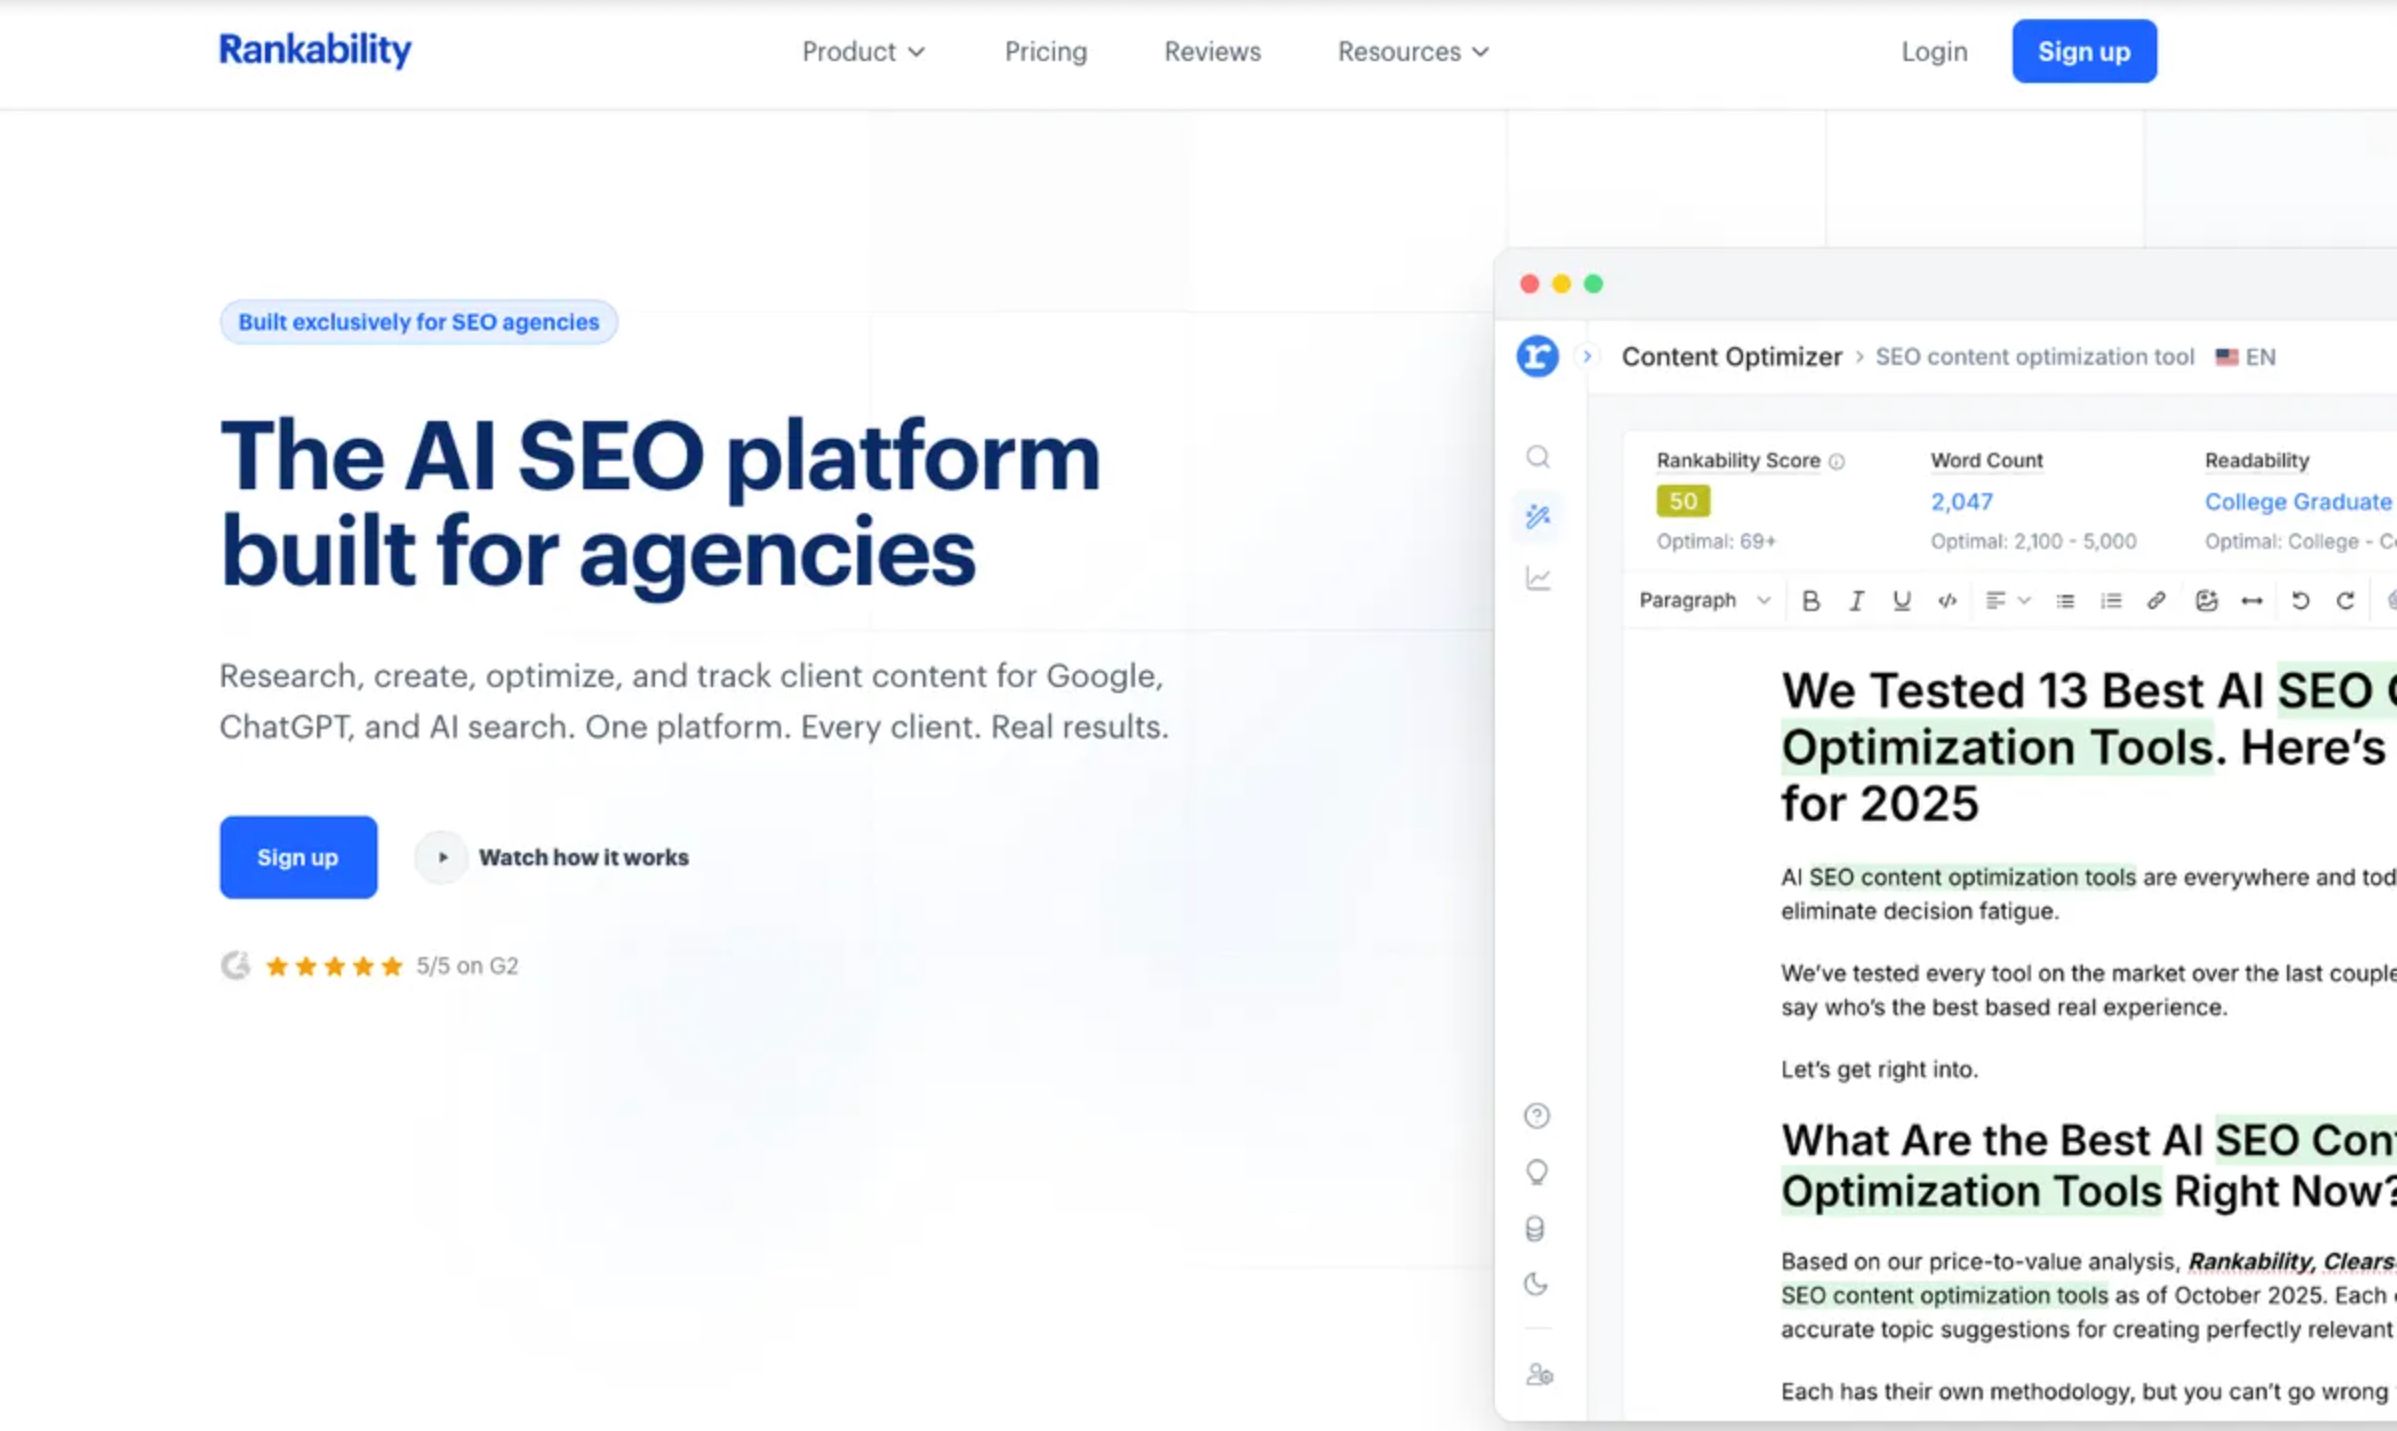This screenshot has height=1431, width=2397.
Task: Click the blue Sign up button
Action: [x=2084, y=51]
